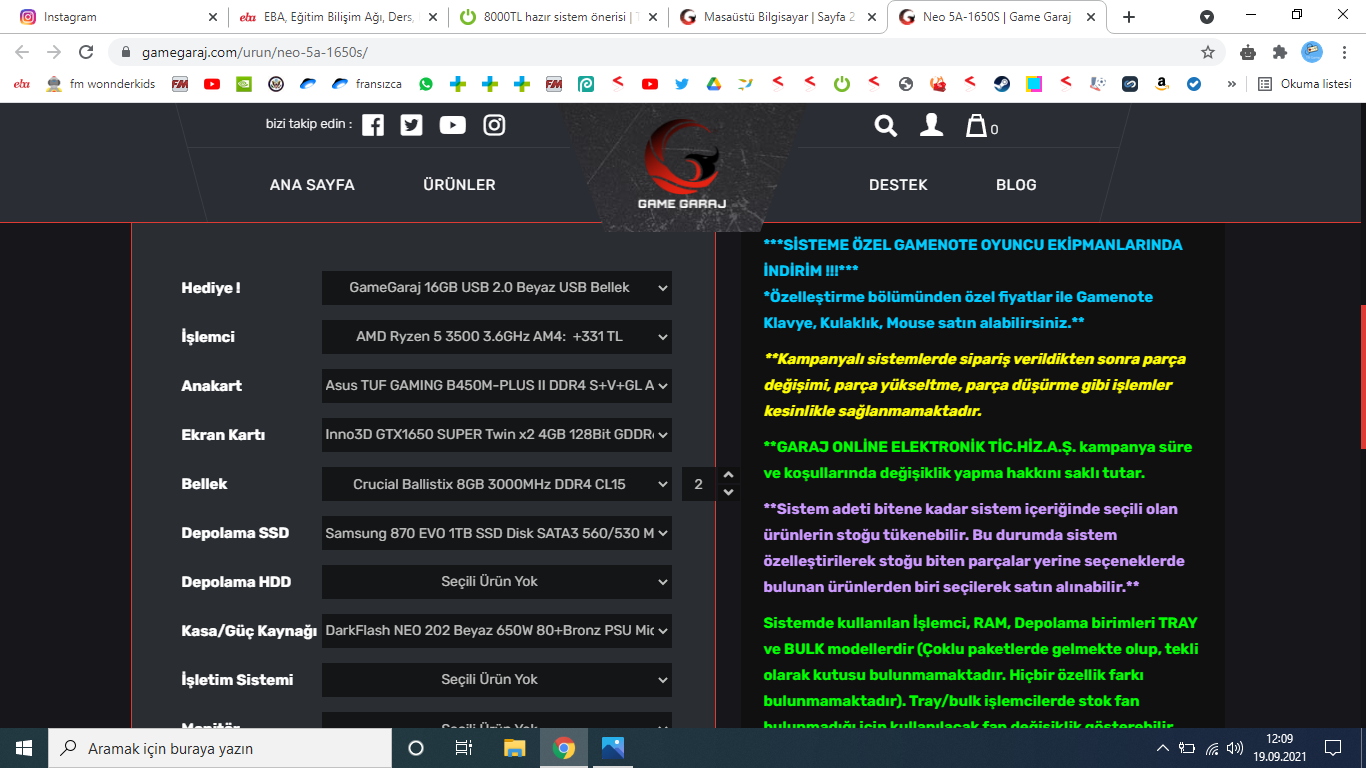Click the volume icon in system tray
Image resolution: width=1366 pixels, height=768 pixels.
tap(1235, 748)
